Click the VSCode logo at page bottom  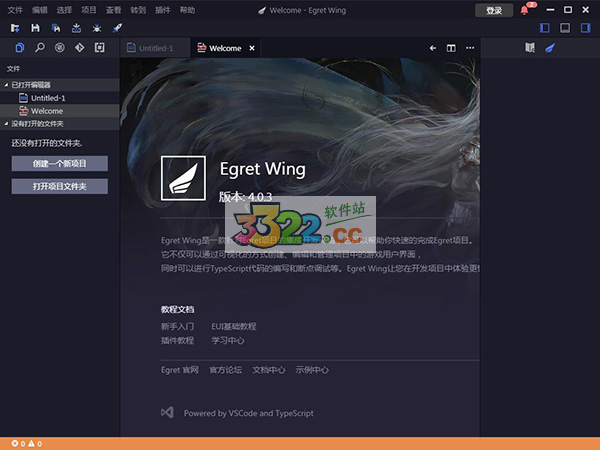click(167, 412)
